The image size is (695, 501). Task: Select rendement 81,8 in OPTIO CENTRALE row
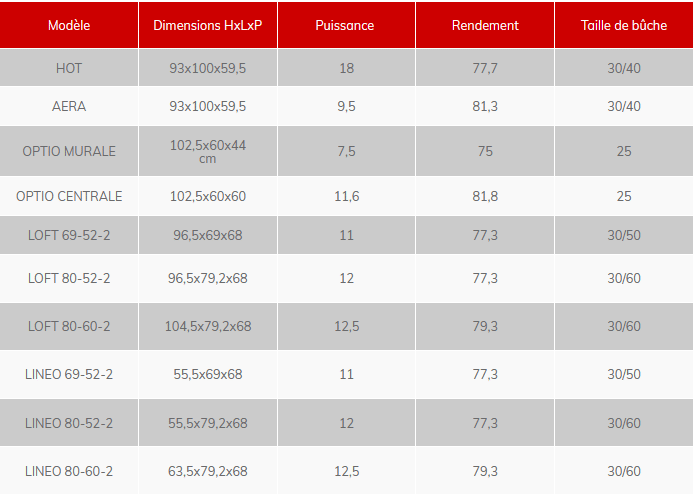click(x=485, y=196)
